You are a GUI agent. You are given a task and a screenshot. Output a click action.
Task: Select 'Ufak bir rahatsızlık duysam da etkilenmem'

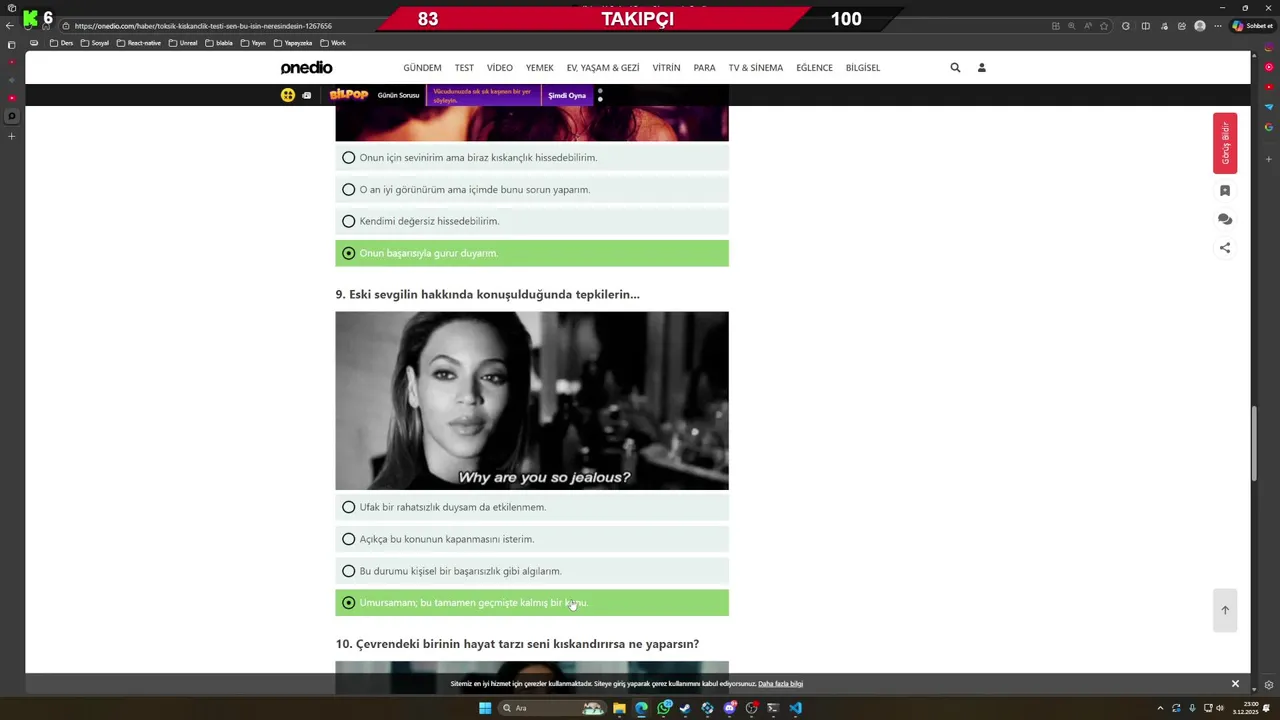click(x=532, y=507)
